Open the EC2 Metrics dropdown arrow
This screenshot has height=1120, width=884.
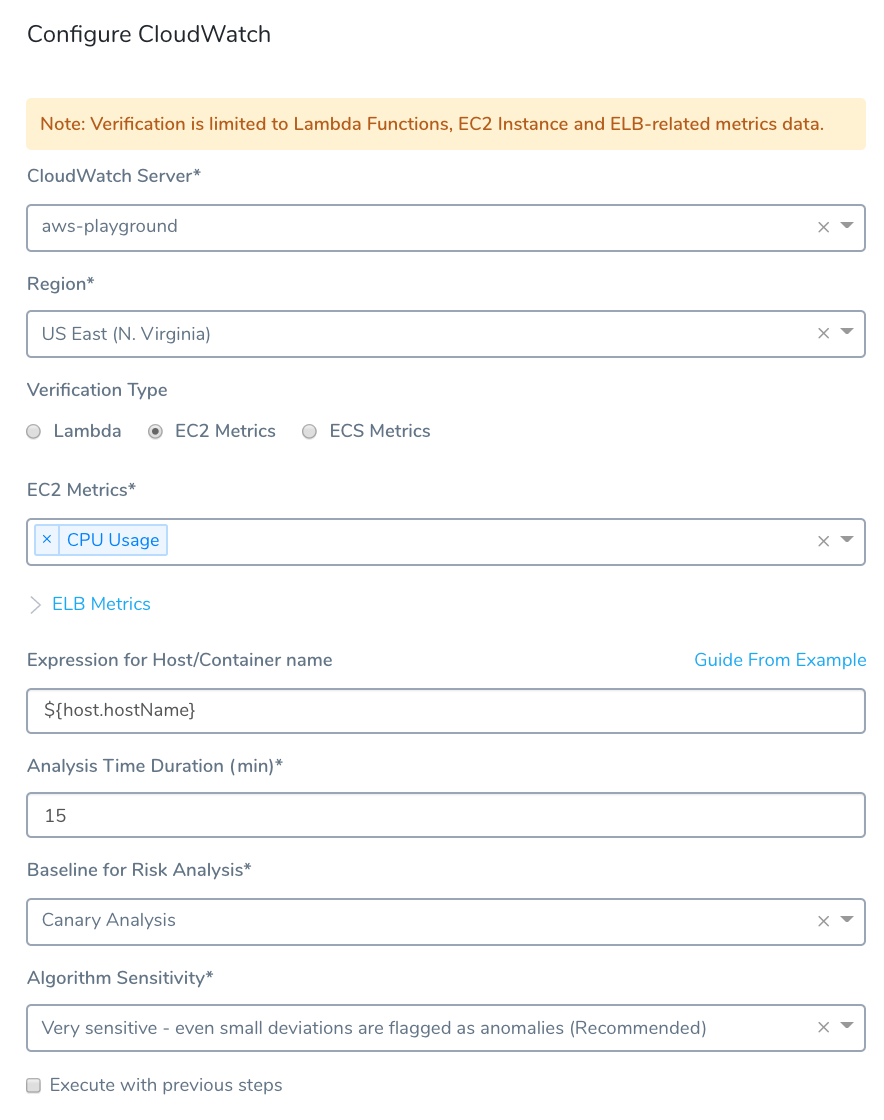pos(847,539)
